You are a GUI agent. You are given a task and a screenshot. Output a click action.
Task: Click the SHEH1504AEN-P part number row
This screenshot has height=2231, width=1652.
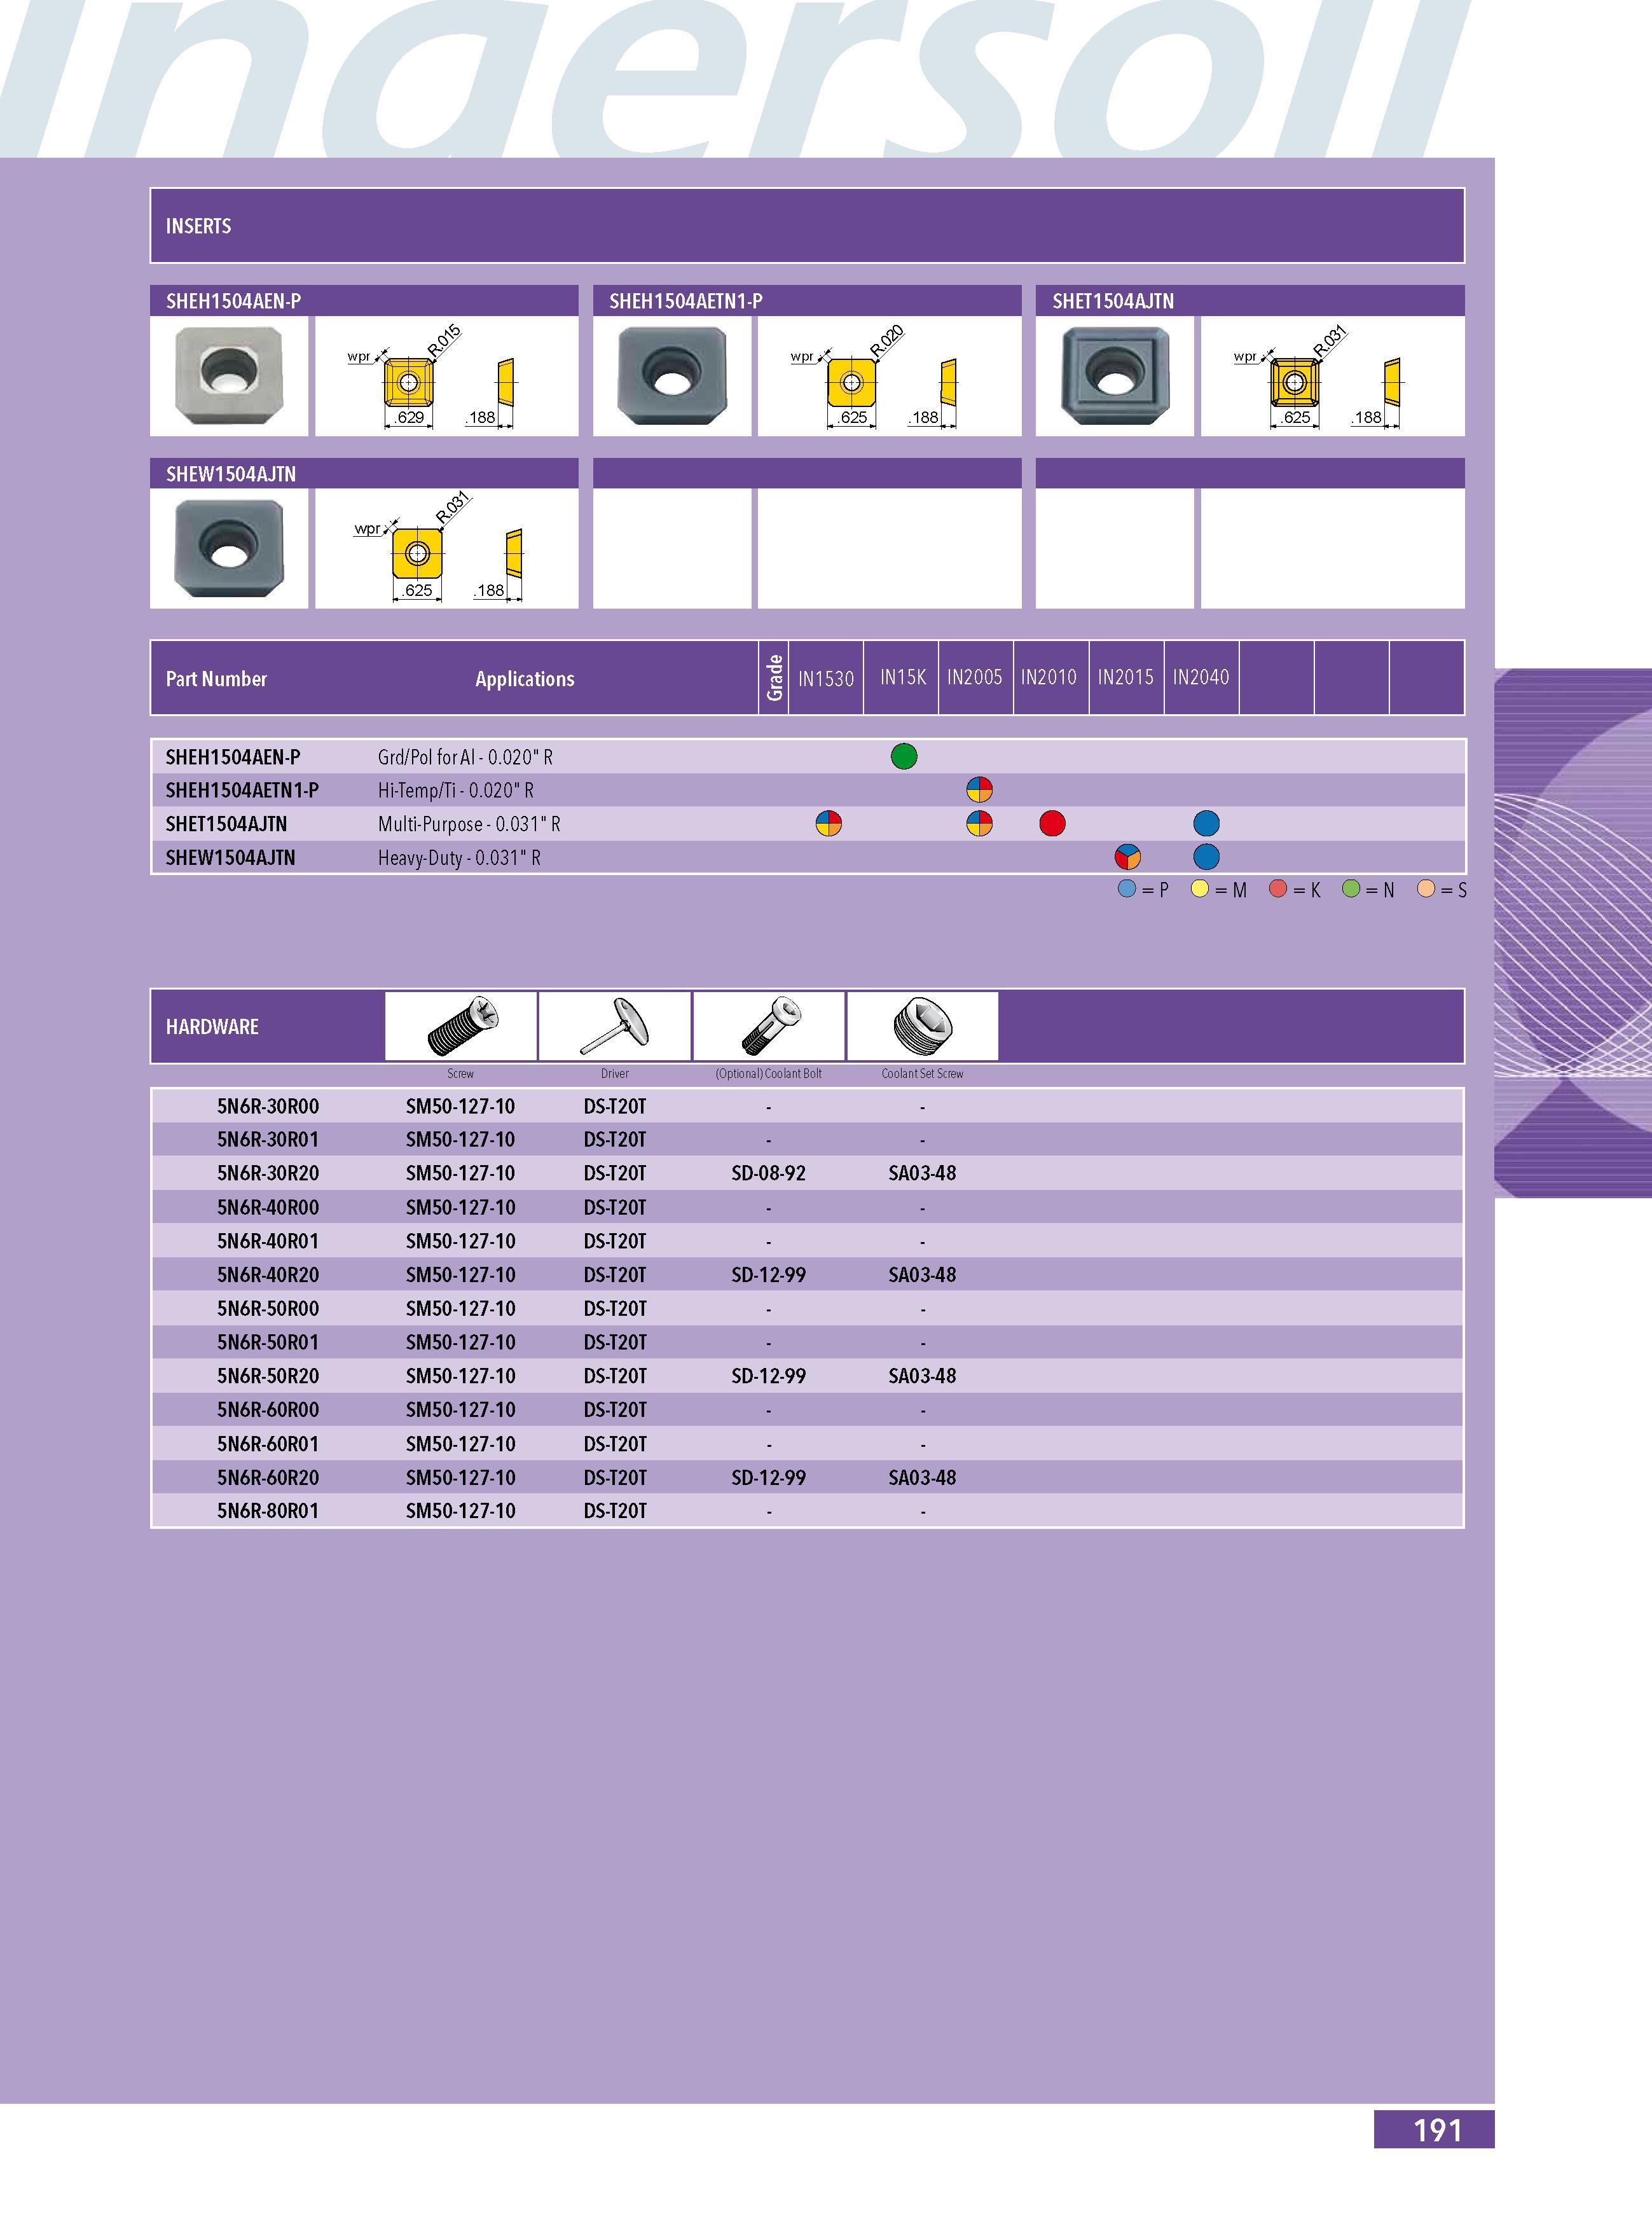click(x=807, y=757)
